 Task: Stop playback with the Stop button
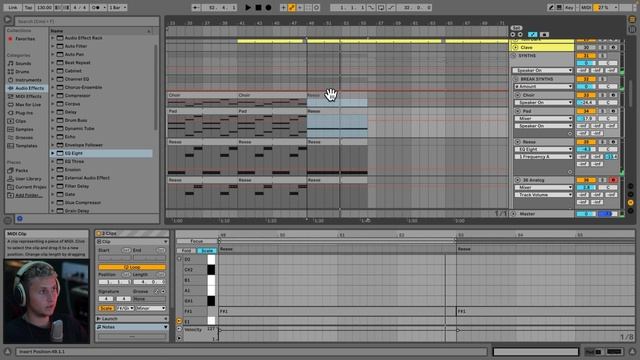click(258, 7)
